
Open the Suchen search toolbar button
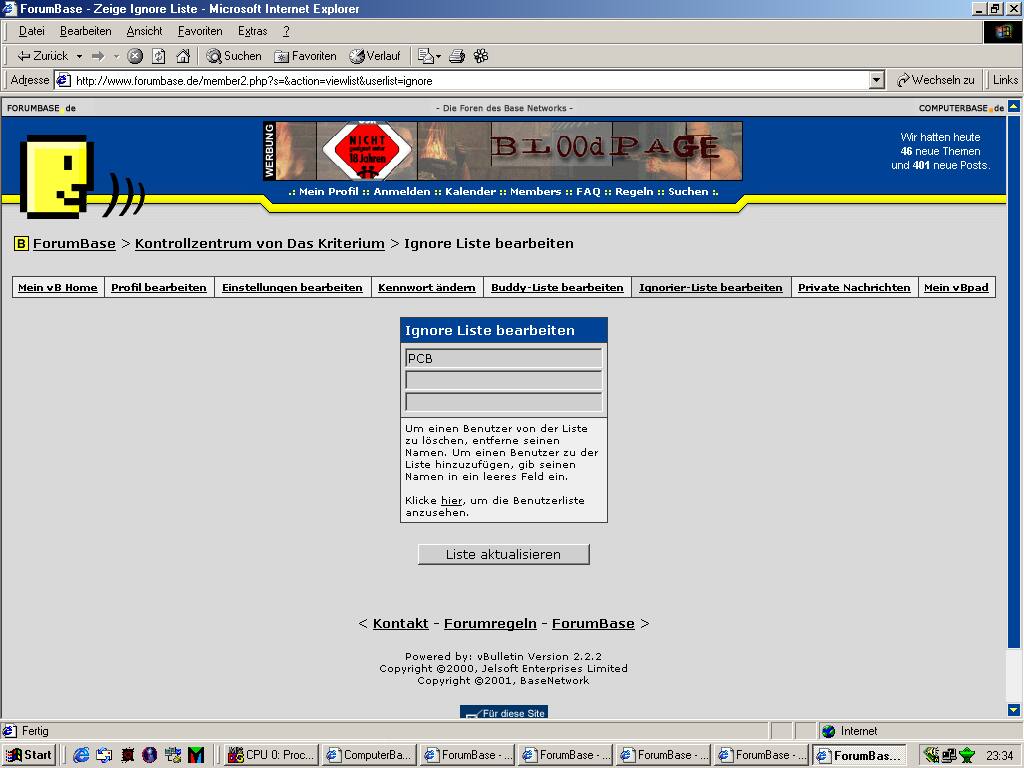234,56
